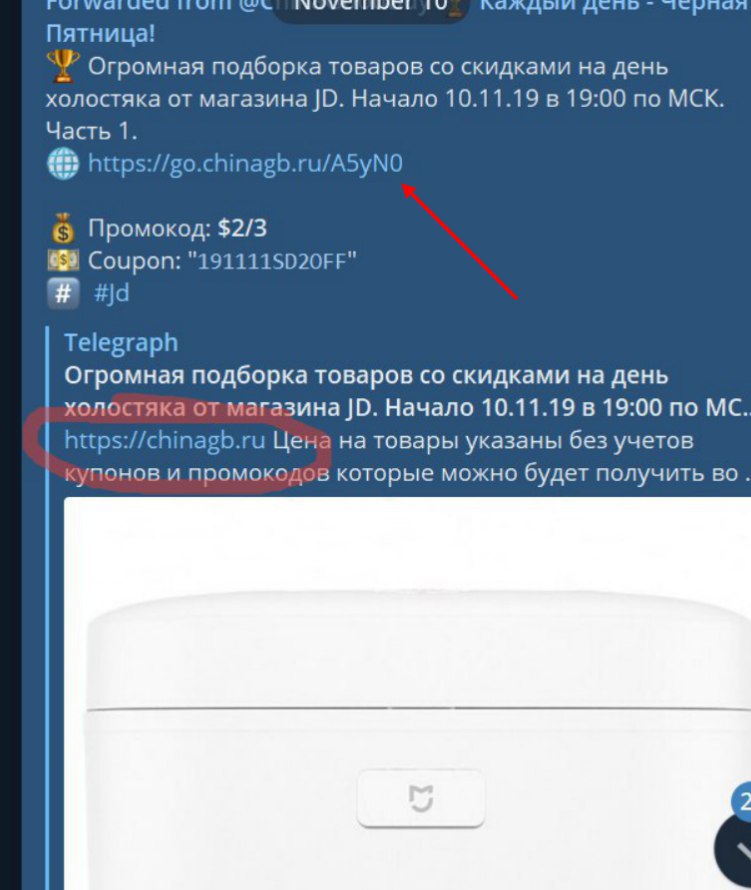The height and width of the screenshot is (890, 751).
Task: Click the rice cooker preview image
Action: click(x=408, y=694)
